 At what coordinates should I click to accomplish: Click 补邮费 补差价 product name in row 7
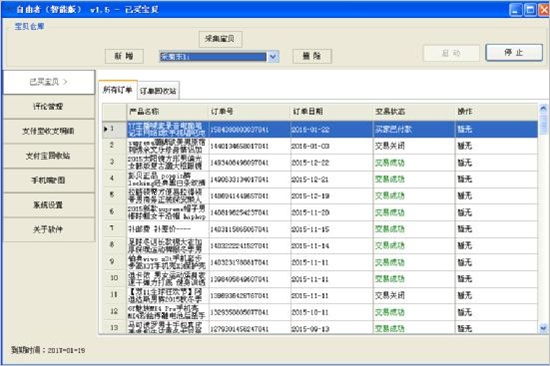pyautogui.click(x=159, y=229)
